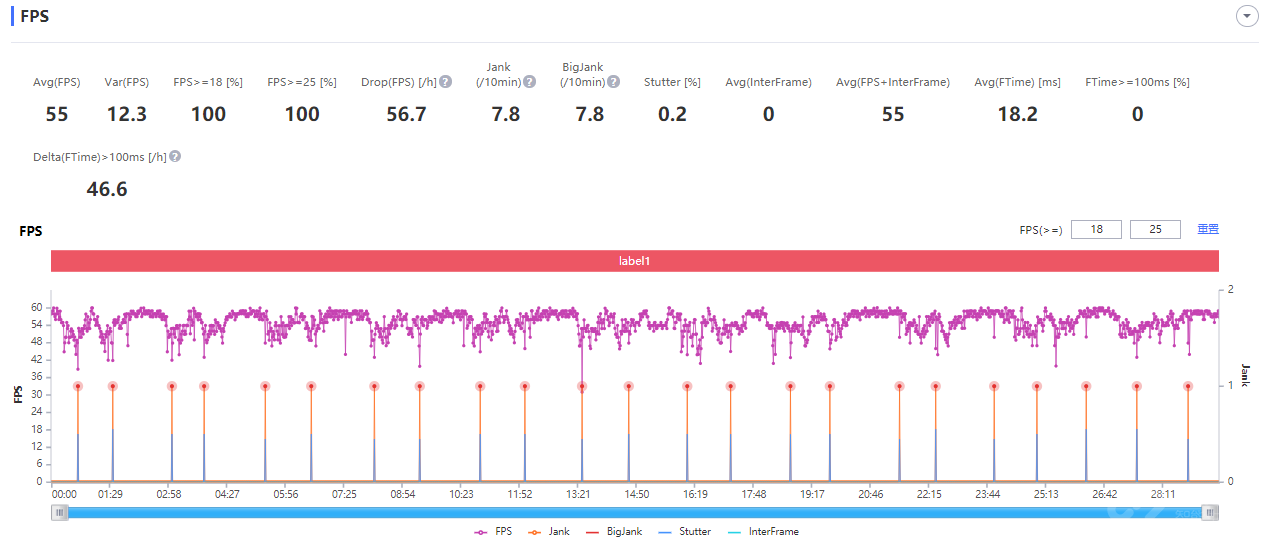This screenshot has width=1269, height=540.
Task: Click the FPS panel title heading
Action: (35, 17)
